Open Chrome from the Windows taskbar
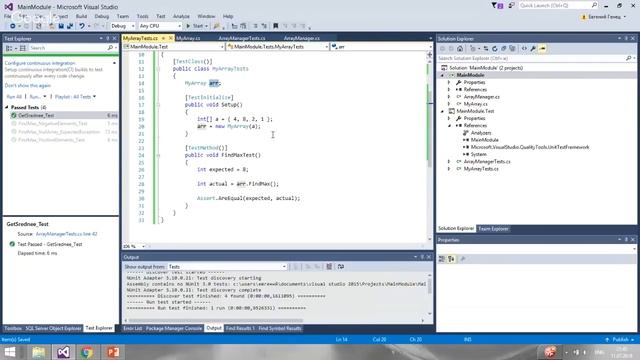Image resolution: width=640 pixels, height=360 pixels. click(x=87, y=352)
